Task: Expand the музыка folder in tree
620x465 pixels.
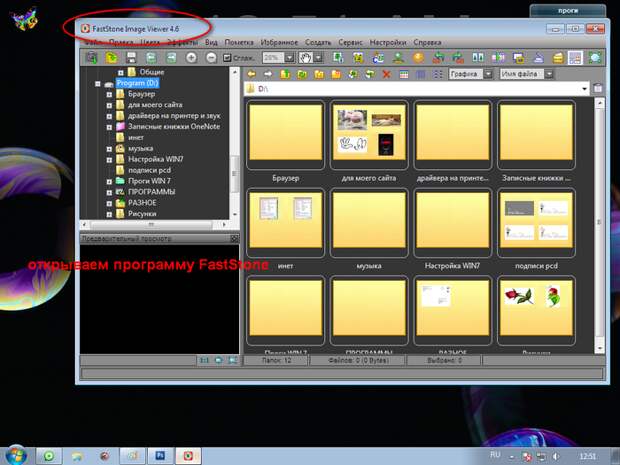Action: click(x=109, y=149)
